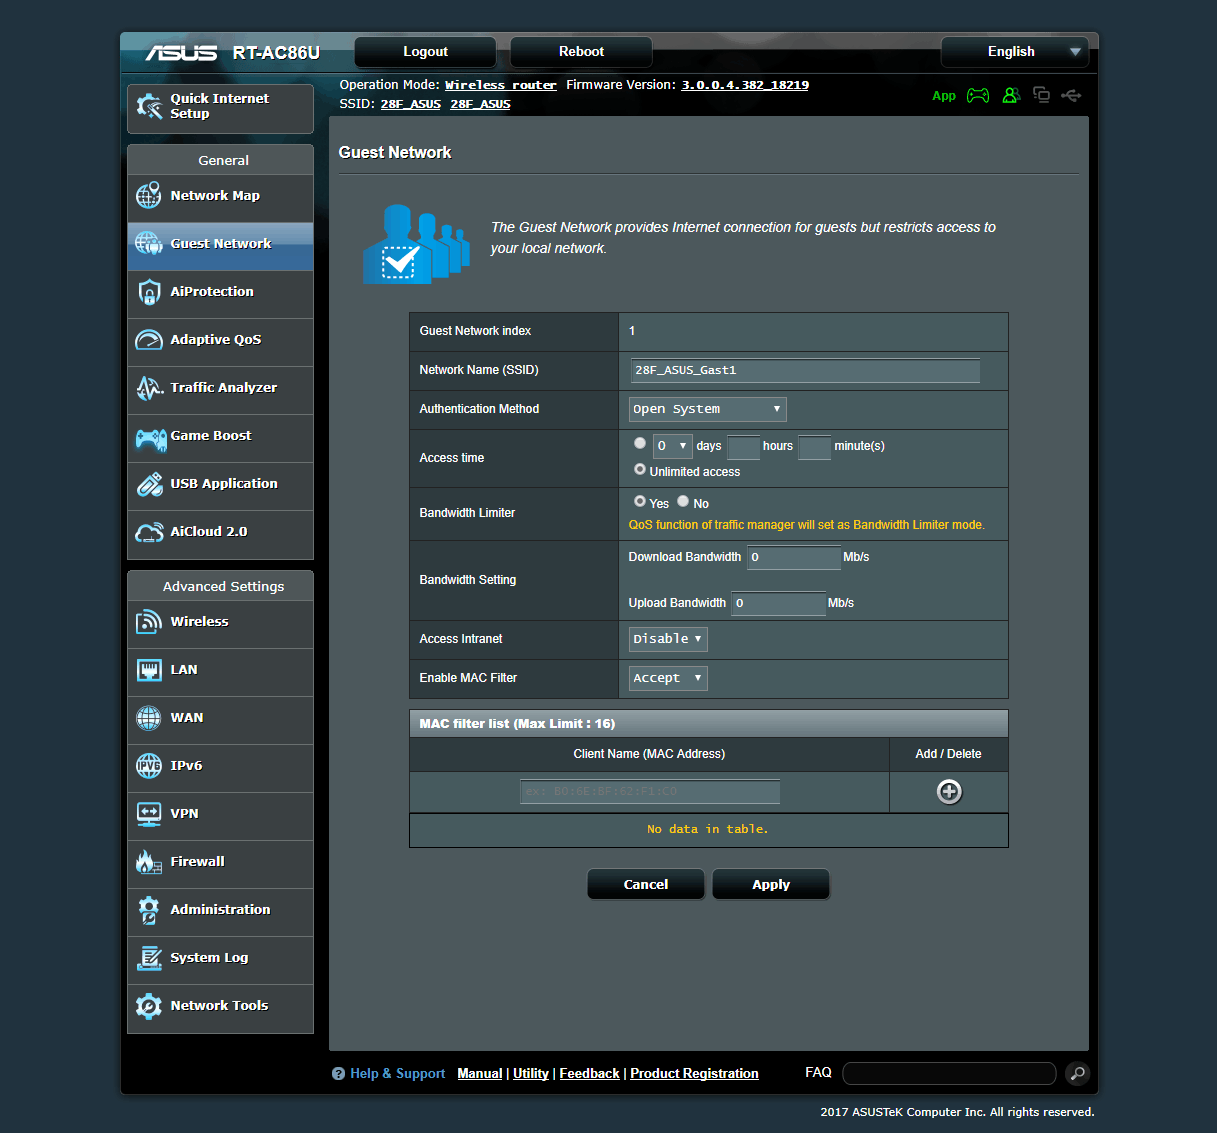Screen dimensions: 1217x1133
Task: Click the Network Tools icon
Action: (x=149, y=1006)
